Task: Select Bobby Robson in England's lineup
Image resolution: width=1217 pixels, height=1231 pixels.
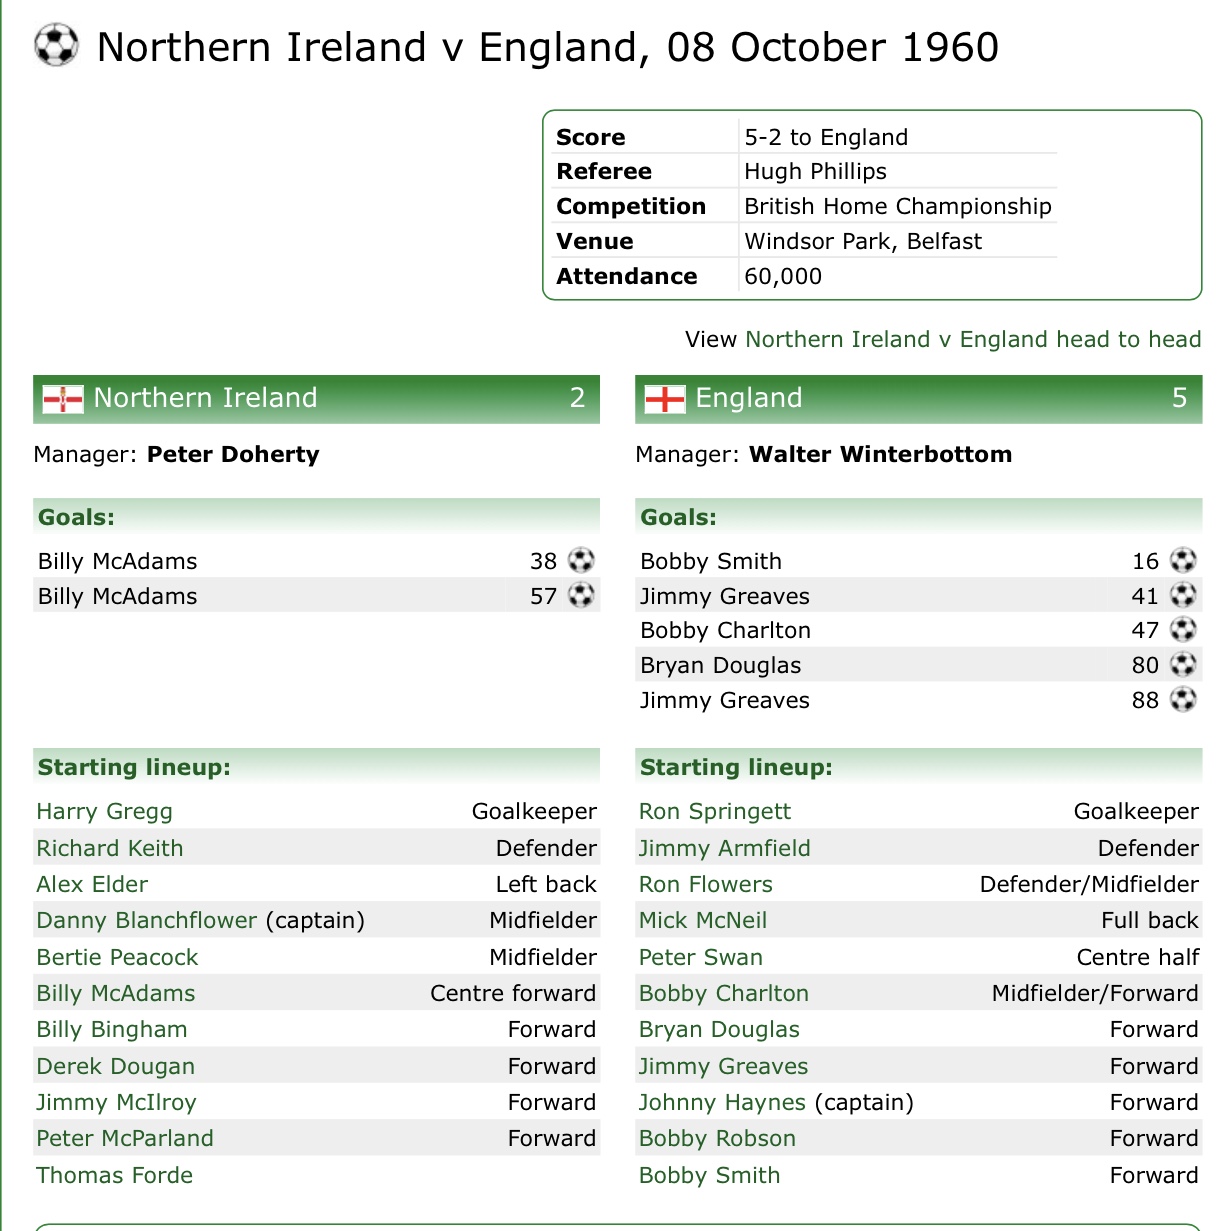Action: click(x=717, y=1138)
